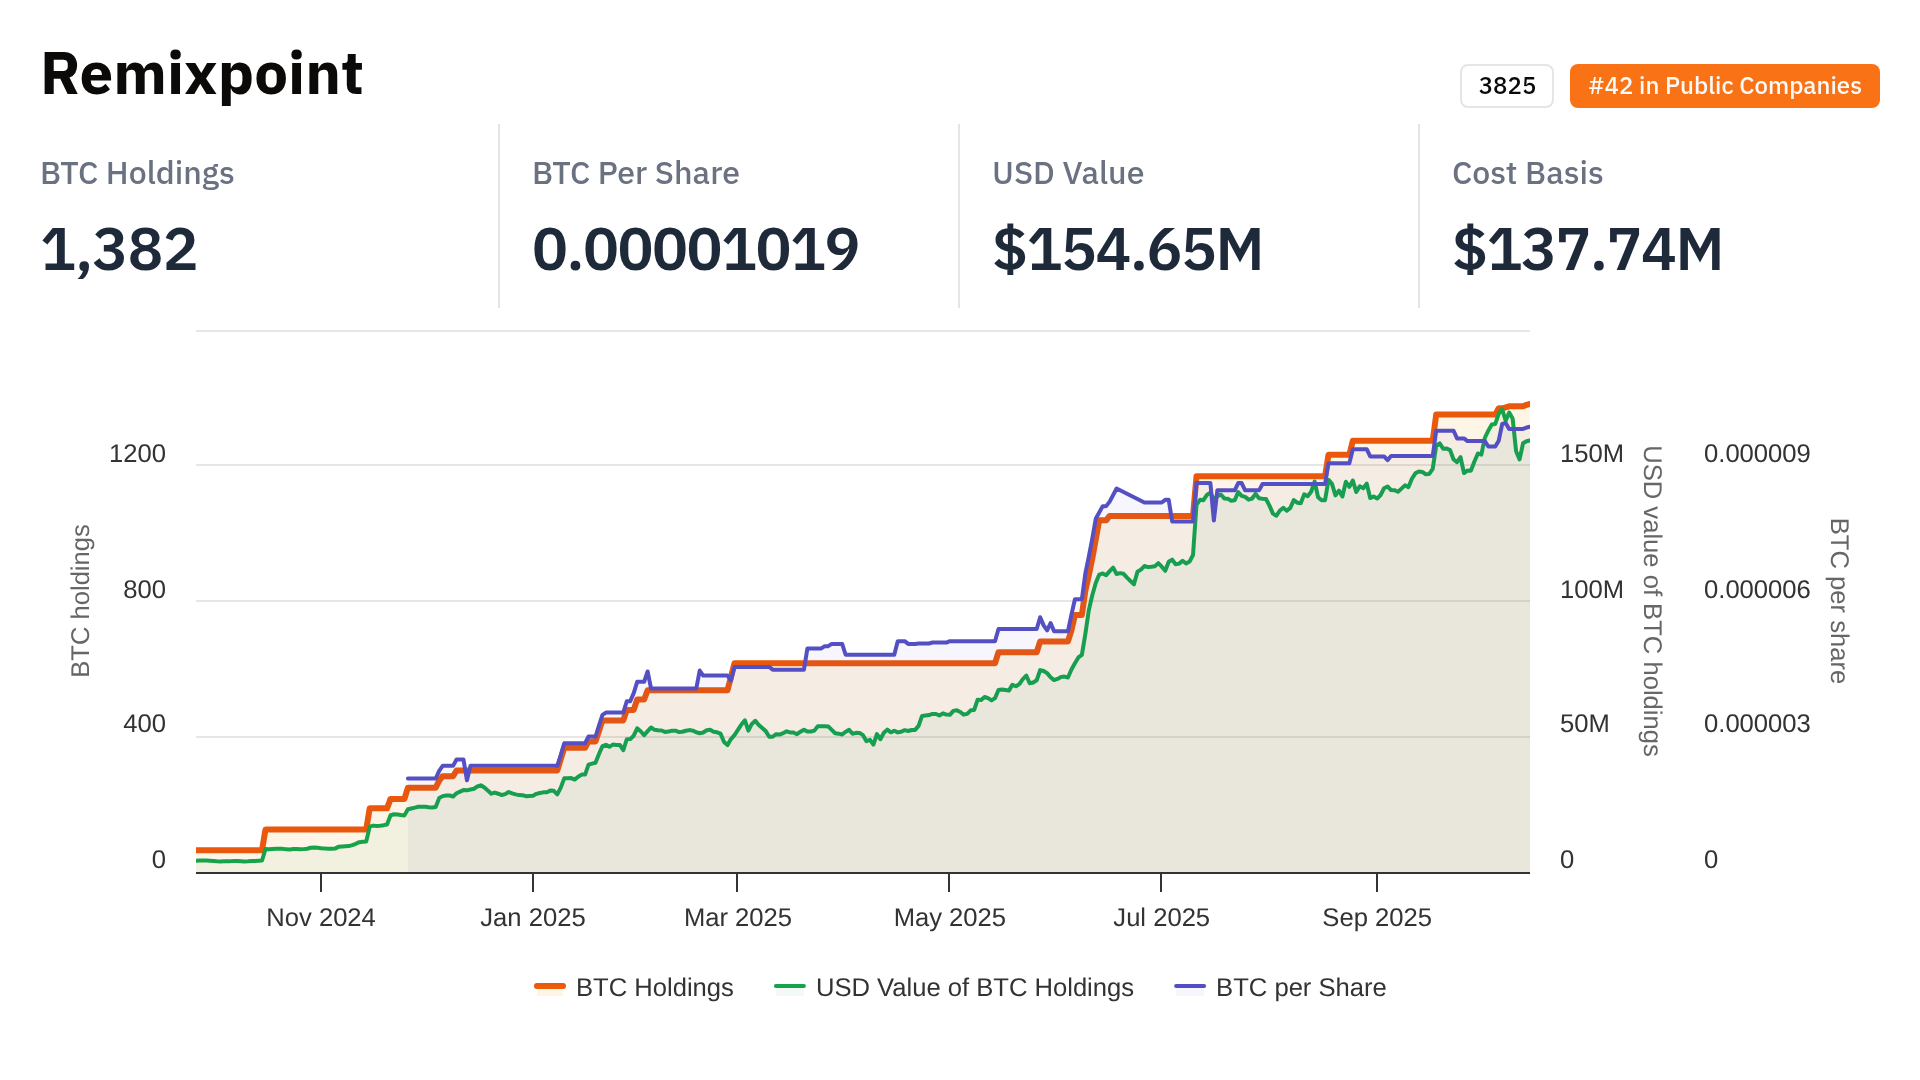Select the BTC Holdings 1,382 value

119,249
